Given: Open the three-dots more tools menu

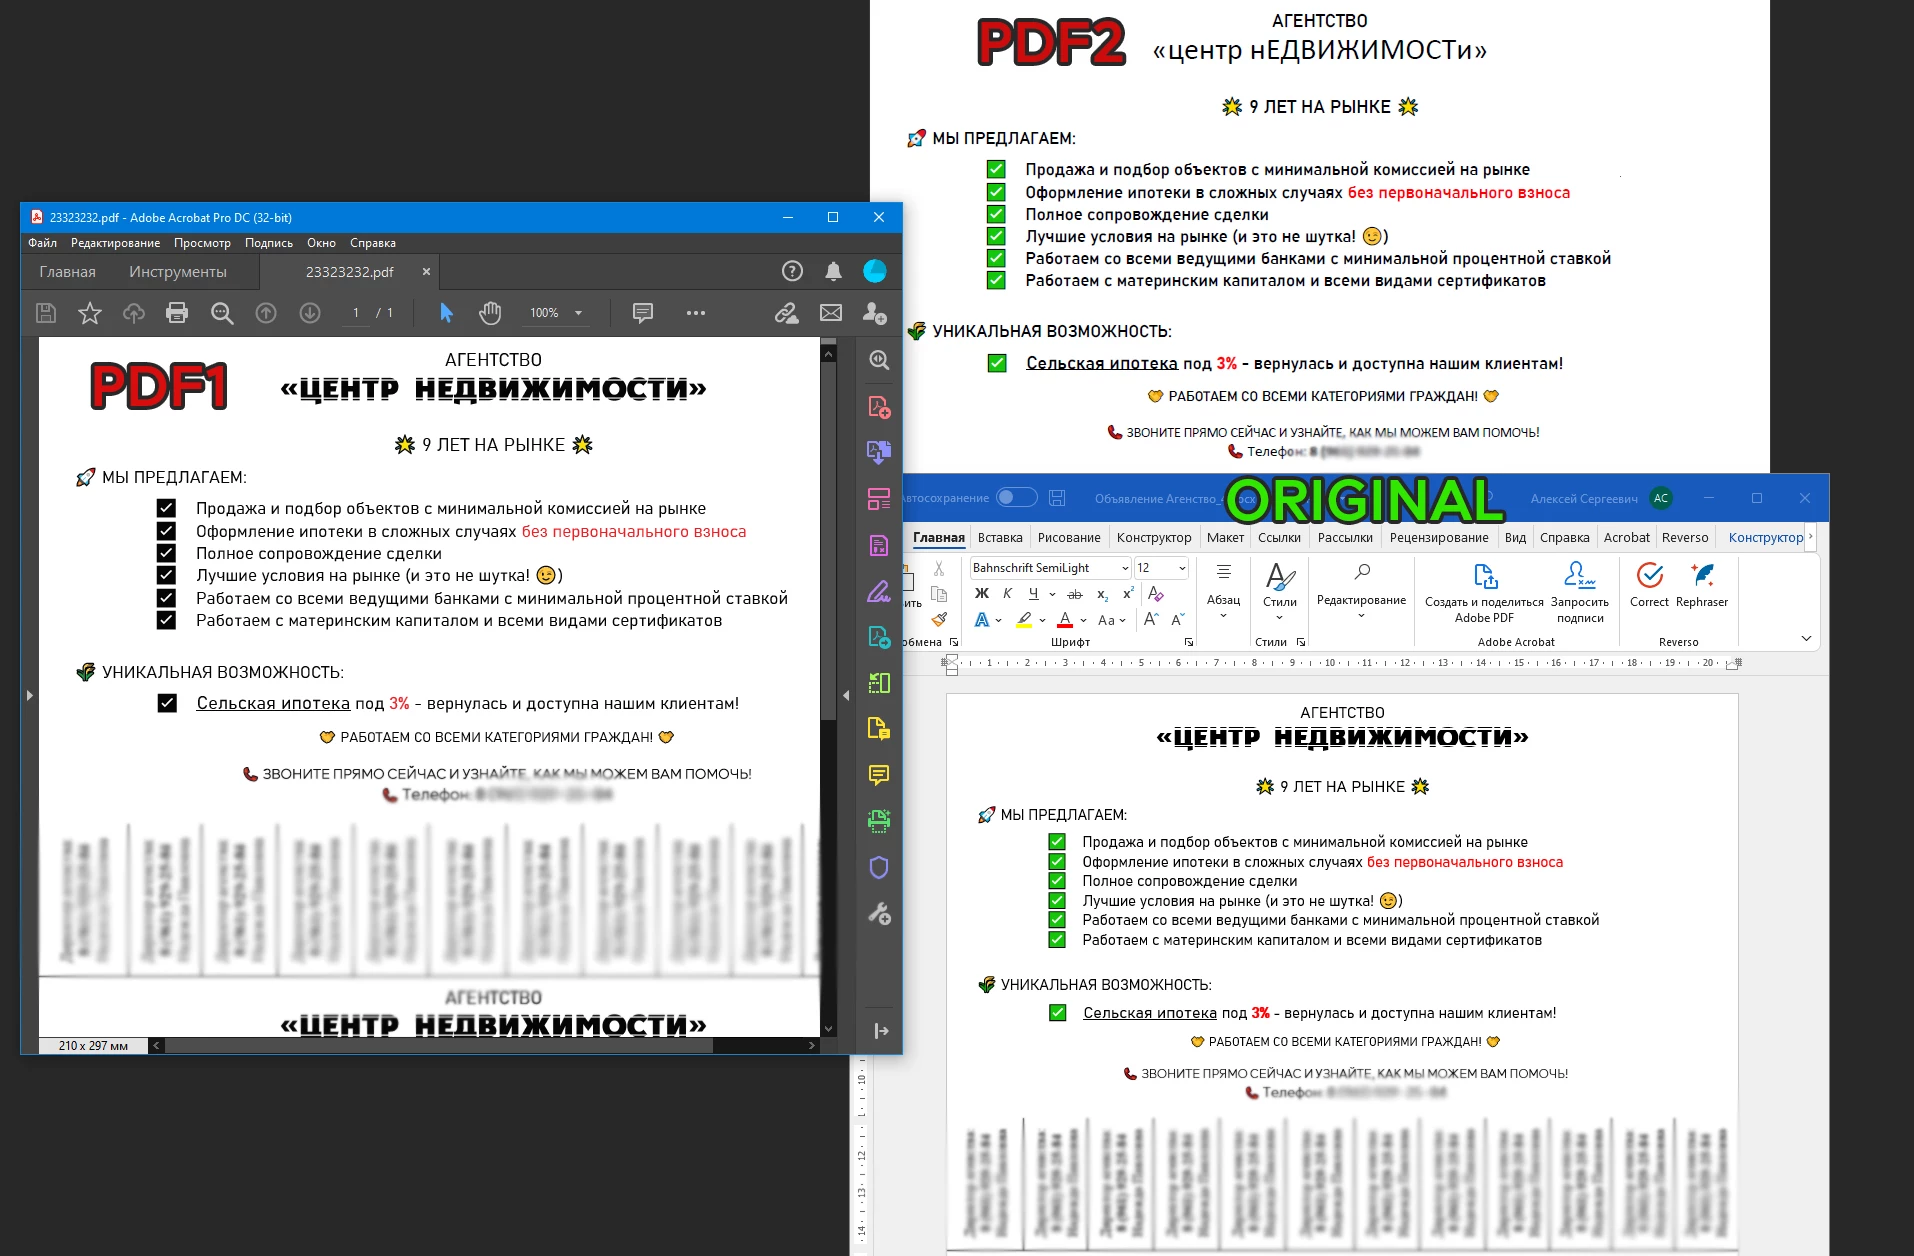Looking at the screenshot, I should [696, 313].
